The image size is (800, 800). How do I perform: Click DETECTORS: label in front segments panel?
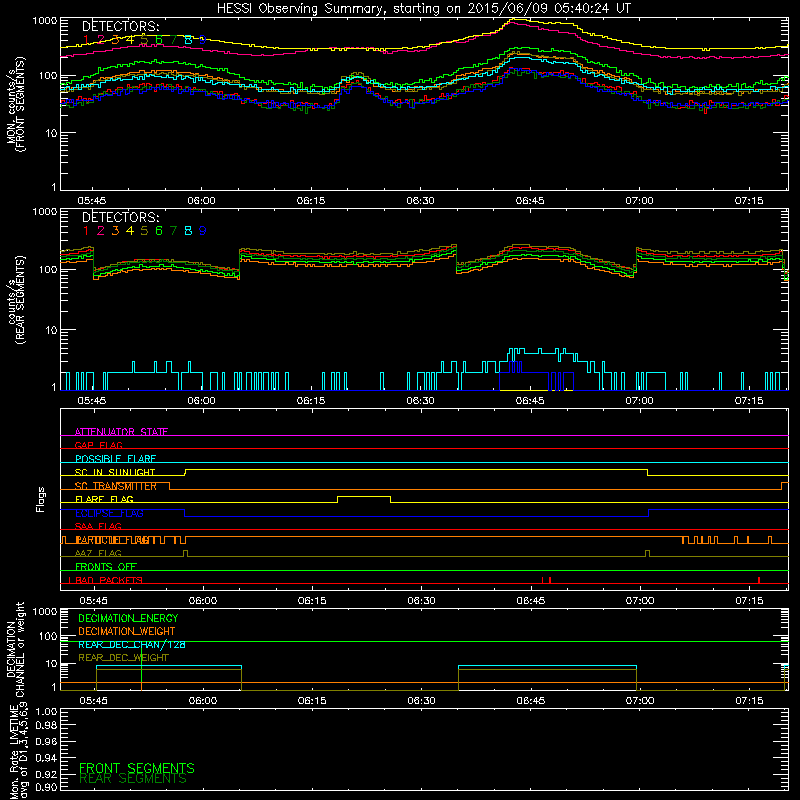[x=120, y=26]
